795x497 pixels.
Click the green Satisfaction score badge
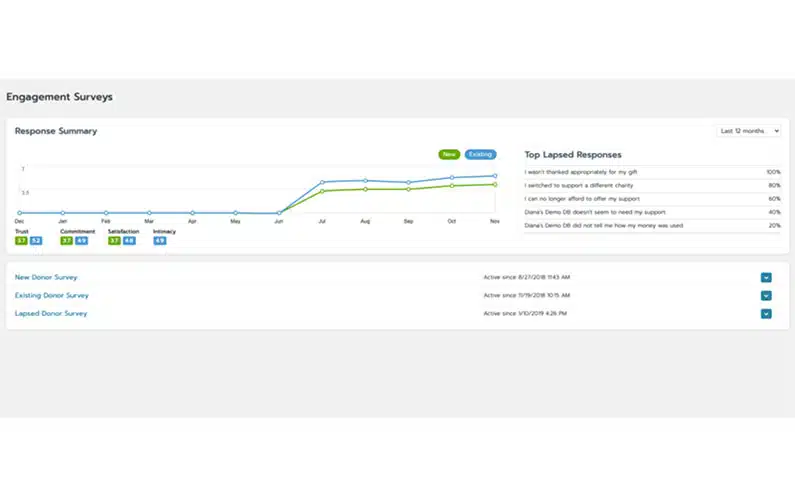click(x=115, y=241)
